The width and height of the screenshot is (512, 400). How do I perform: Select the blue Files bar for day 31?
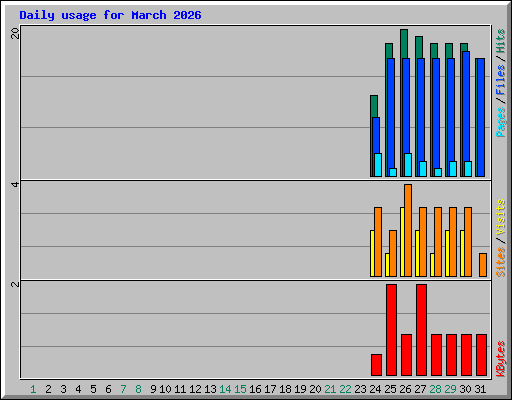pos(481,117)
